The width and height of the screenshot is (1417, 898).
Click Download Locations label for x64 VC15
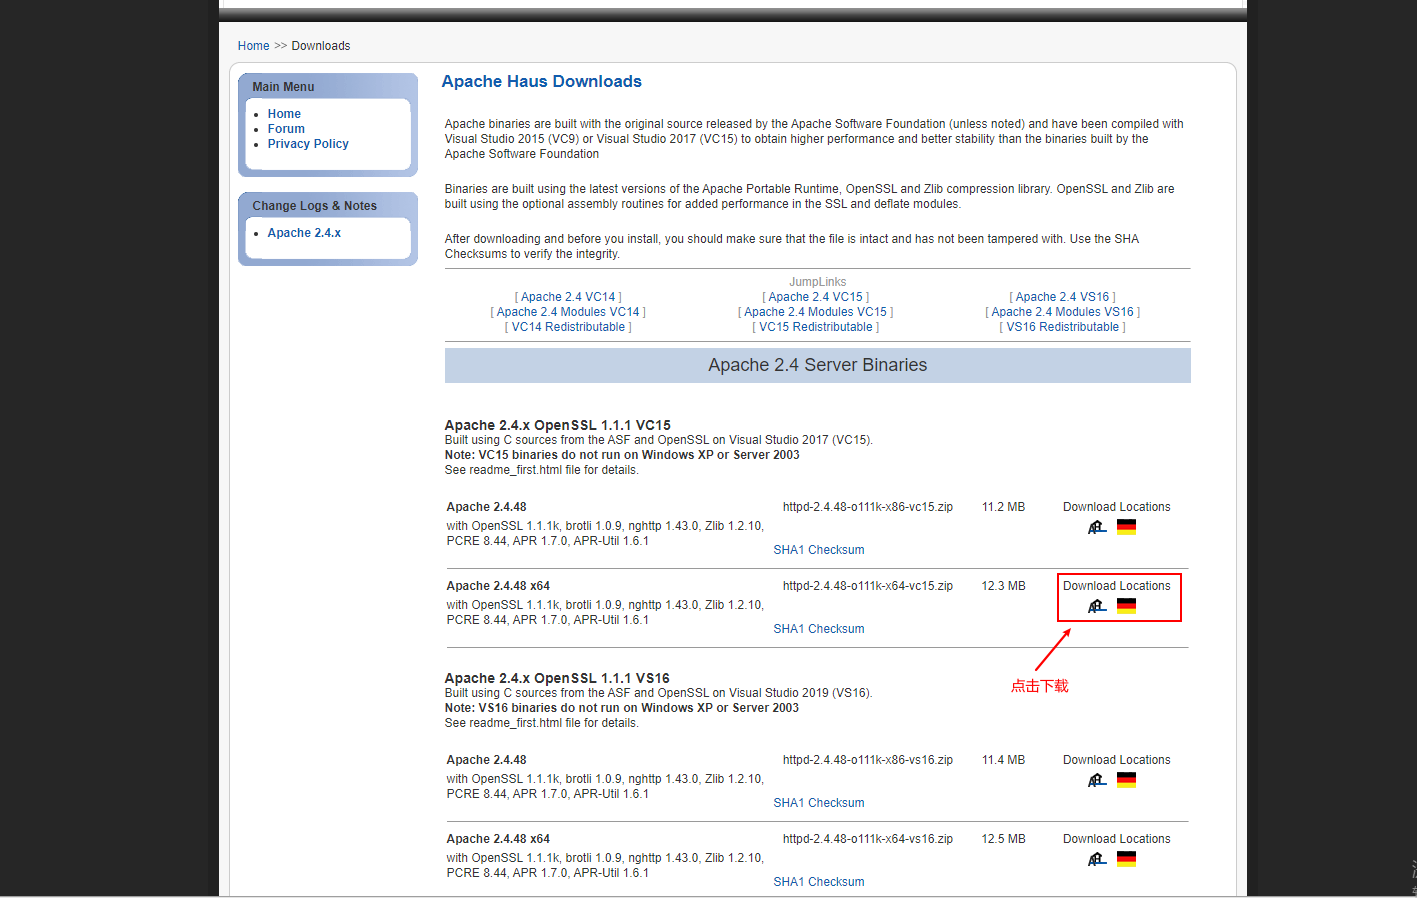(1117, 586)
